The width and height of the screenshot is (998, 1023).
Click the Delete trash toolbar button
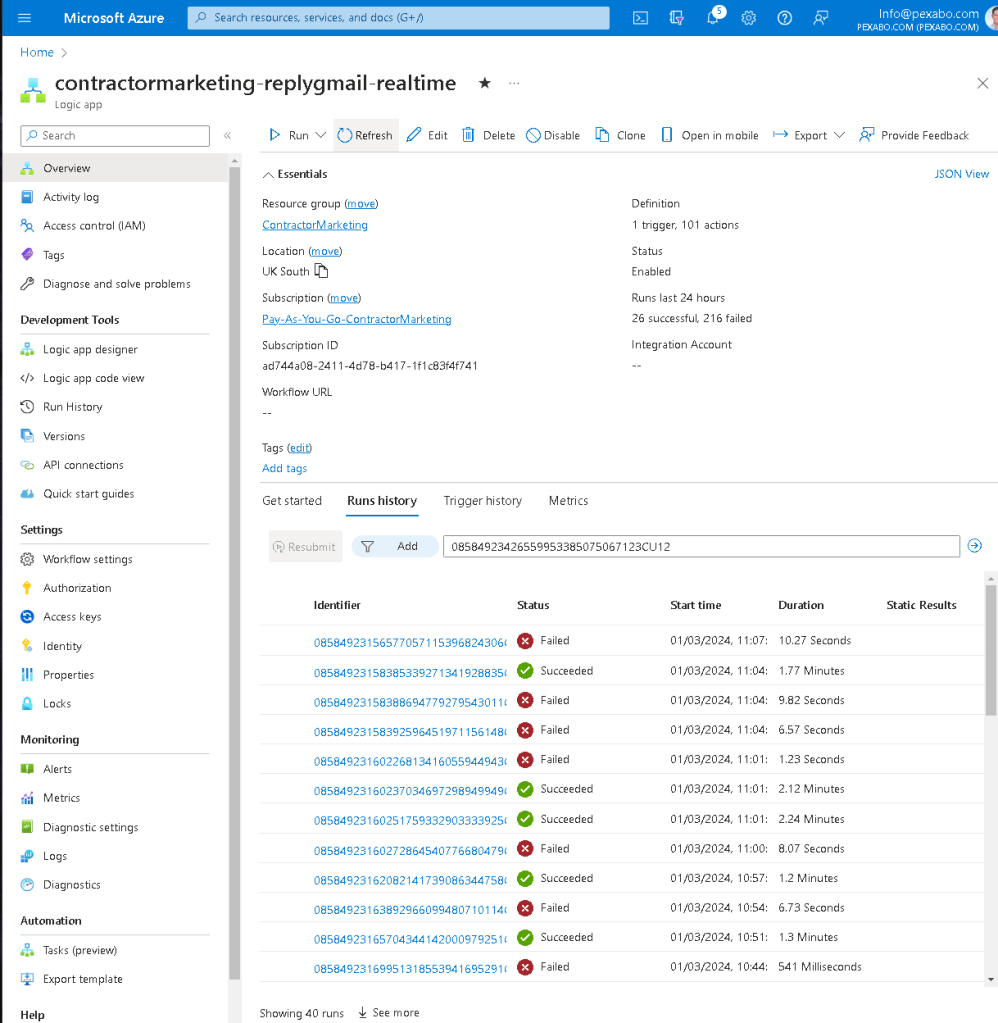click(489, 135)
